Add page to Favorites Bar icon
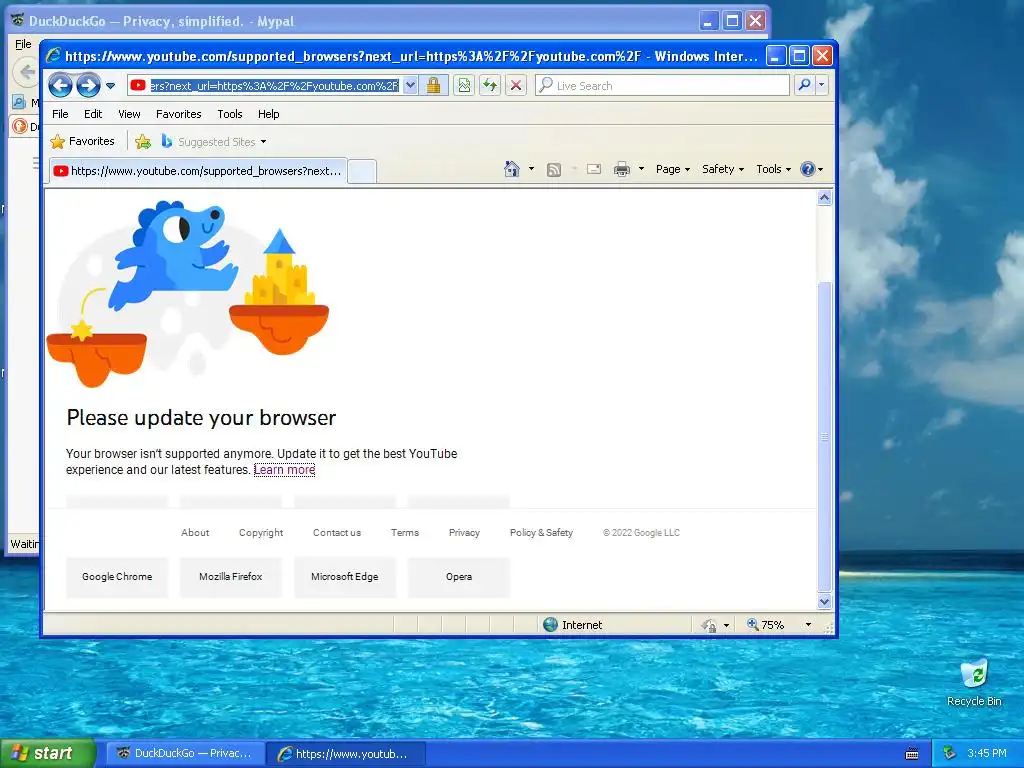The width and height of the screenshot is (1024, 768). coord(143,141)
